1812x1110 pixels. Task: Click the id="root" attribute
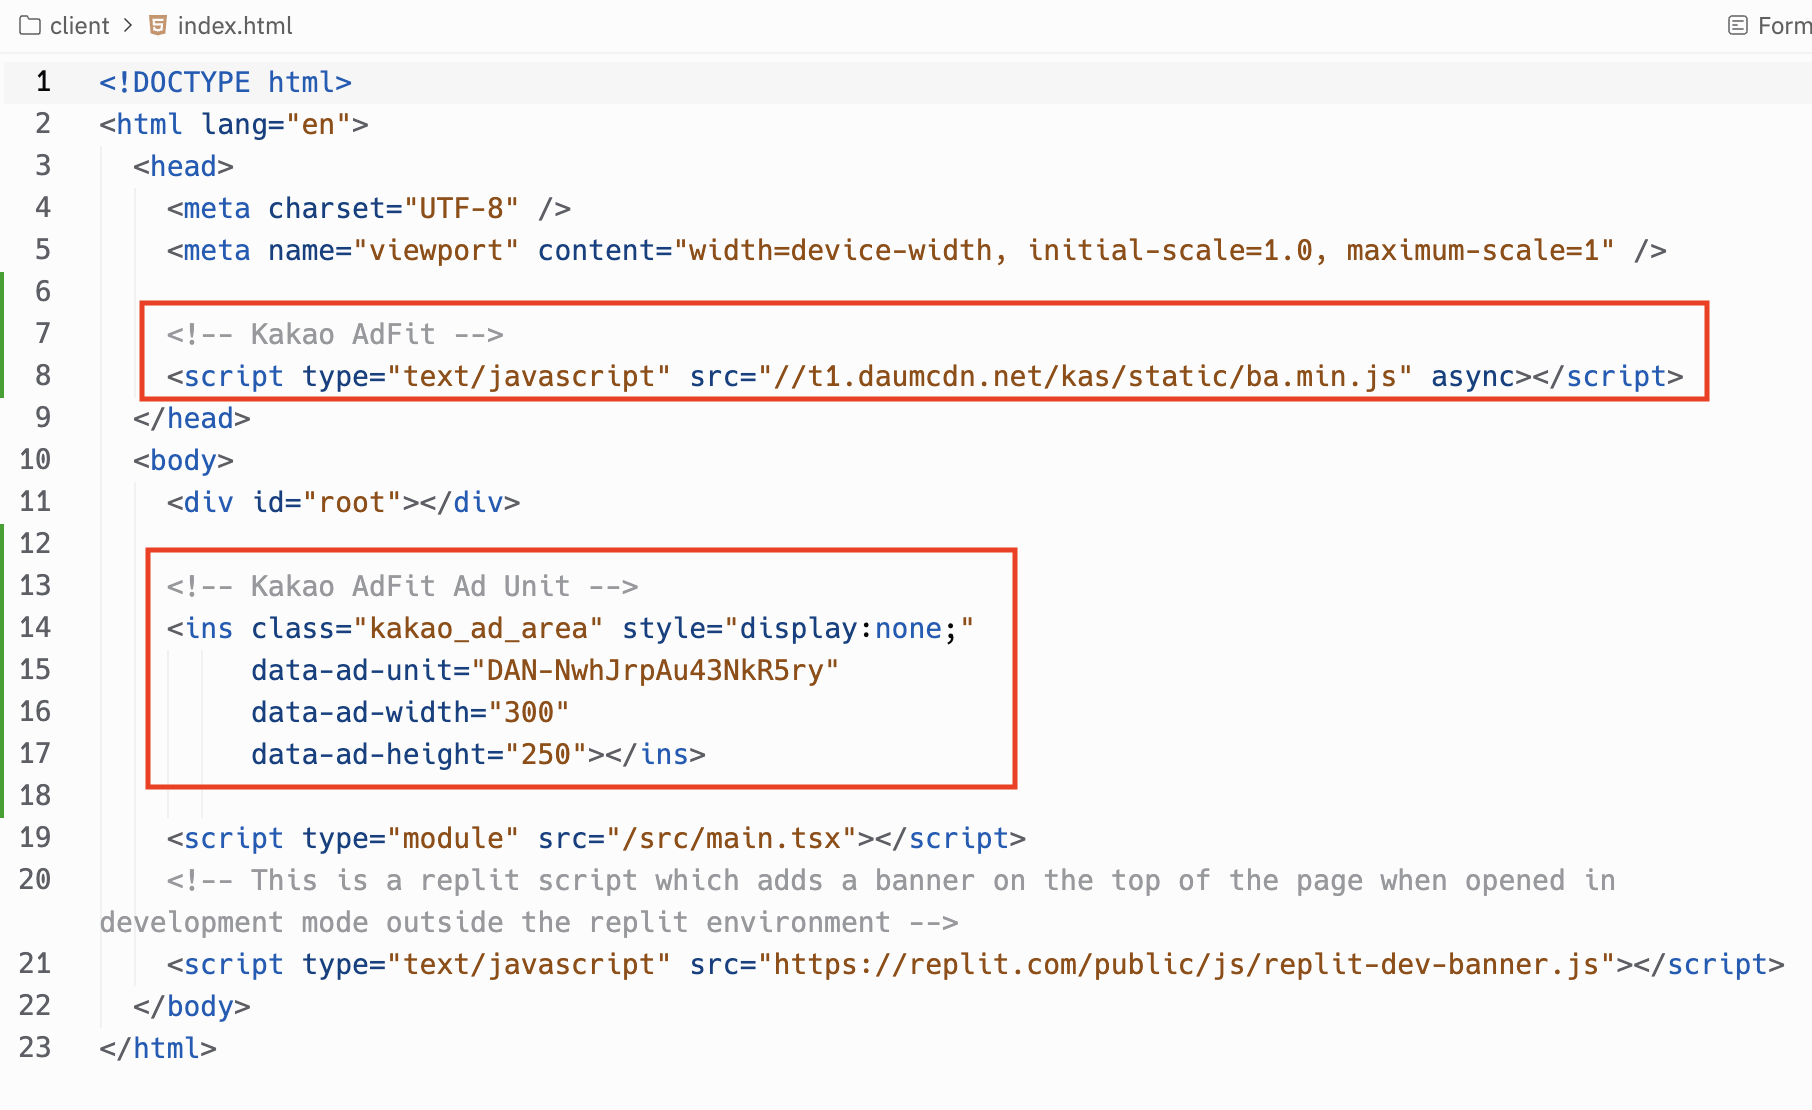(326, 502)
